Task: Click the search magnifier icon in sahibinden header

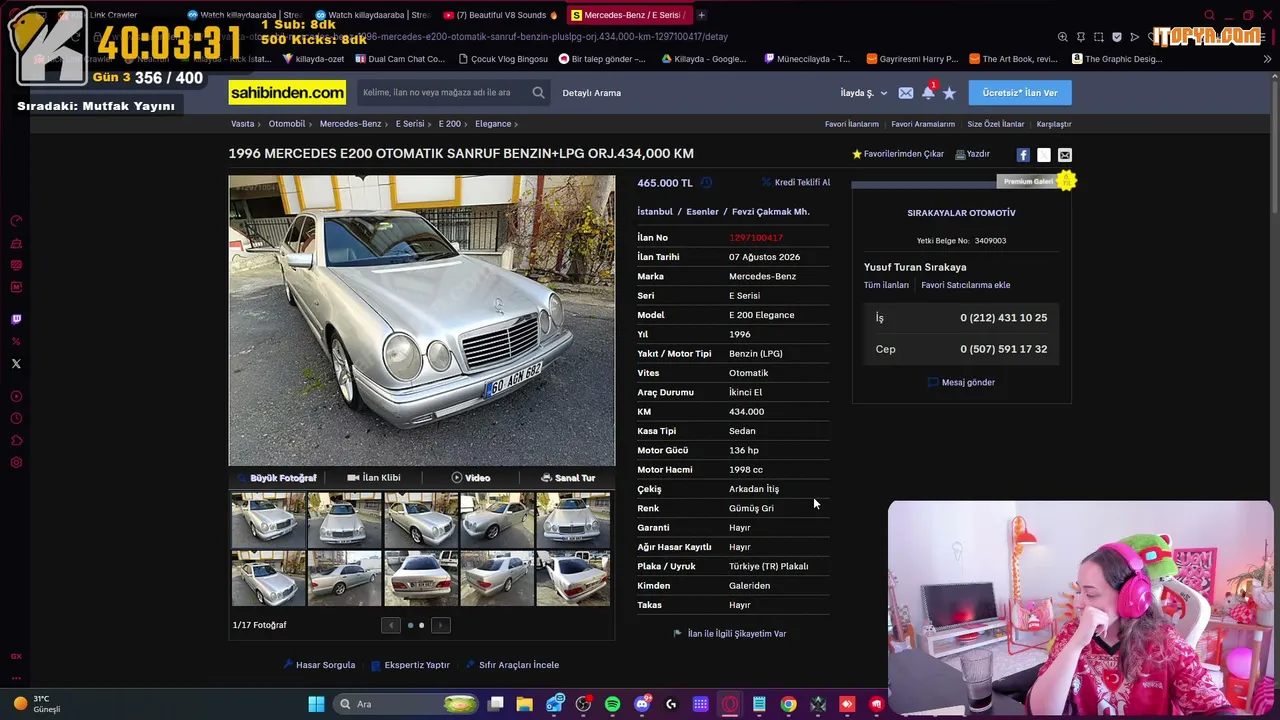Action: click(538, 93)
